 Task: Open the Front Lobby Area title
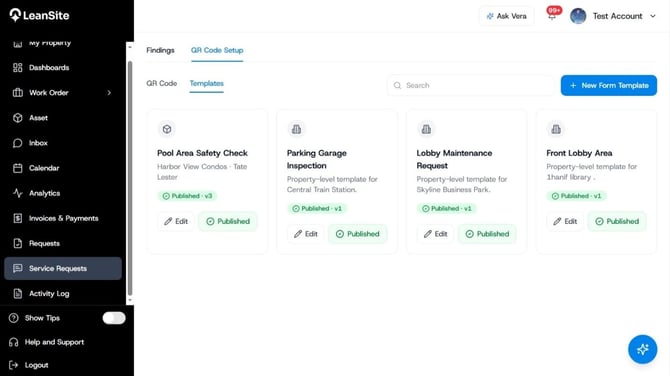click(579, 153)
